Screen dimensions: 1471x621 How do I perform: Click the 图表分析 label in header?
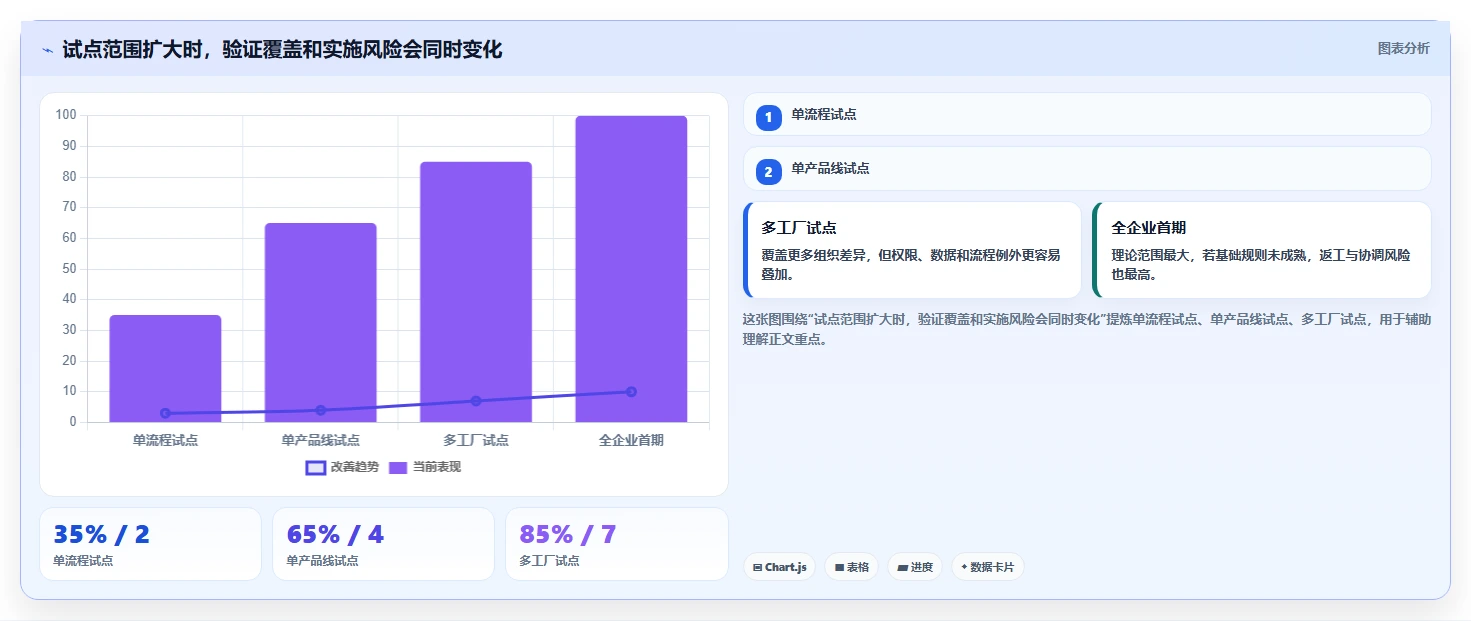click(x=1403, y=48)
